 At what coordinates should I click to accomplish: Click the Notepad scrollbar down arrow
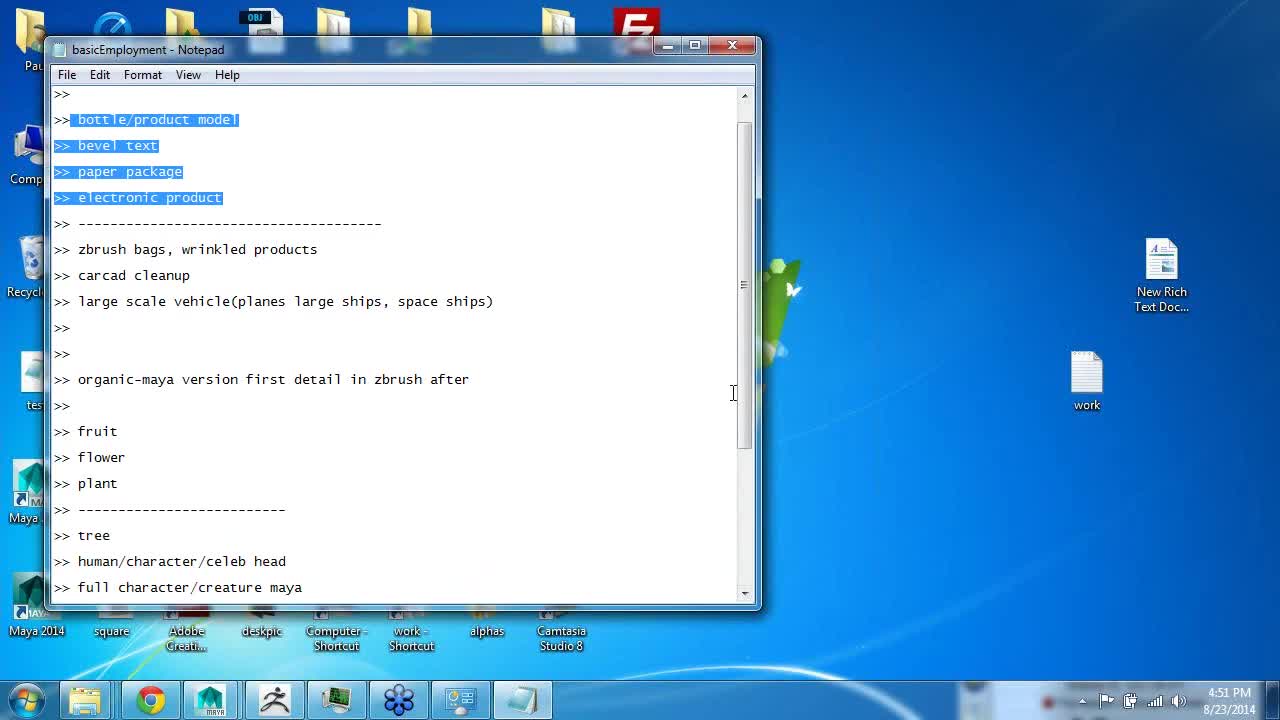coord(744,593)
